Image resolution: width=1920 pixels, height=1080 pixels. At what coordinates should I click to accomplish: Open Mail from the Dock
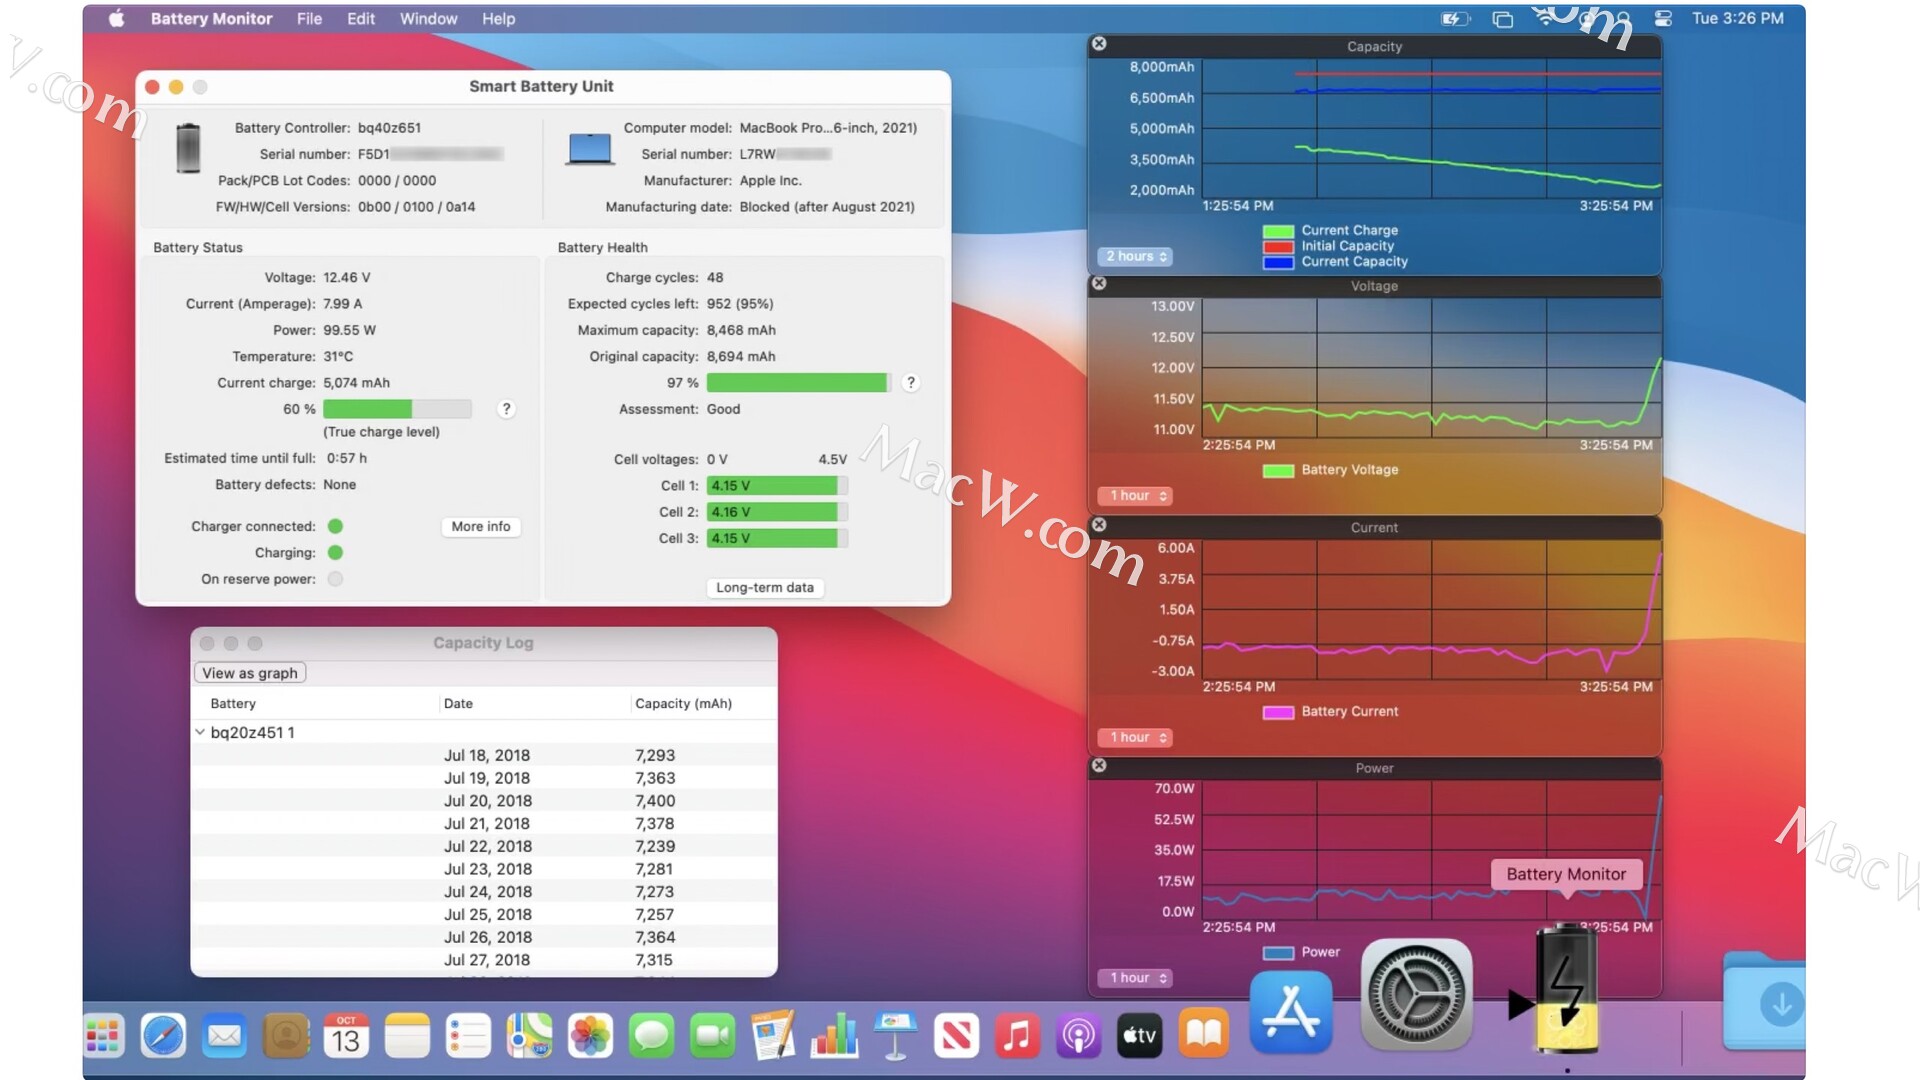224,1035
